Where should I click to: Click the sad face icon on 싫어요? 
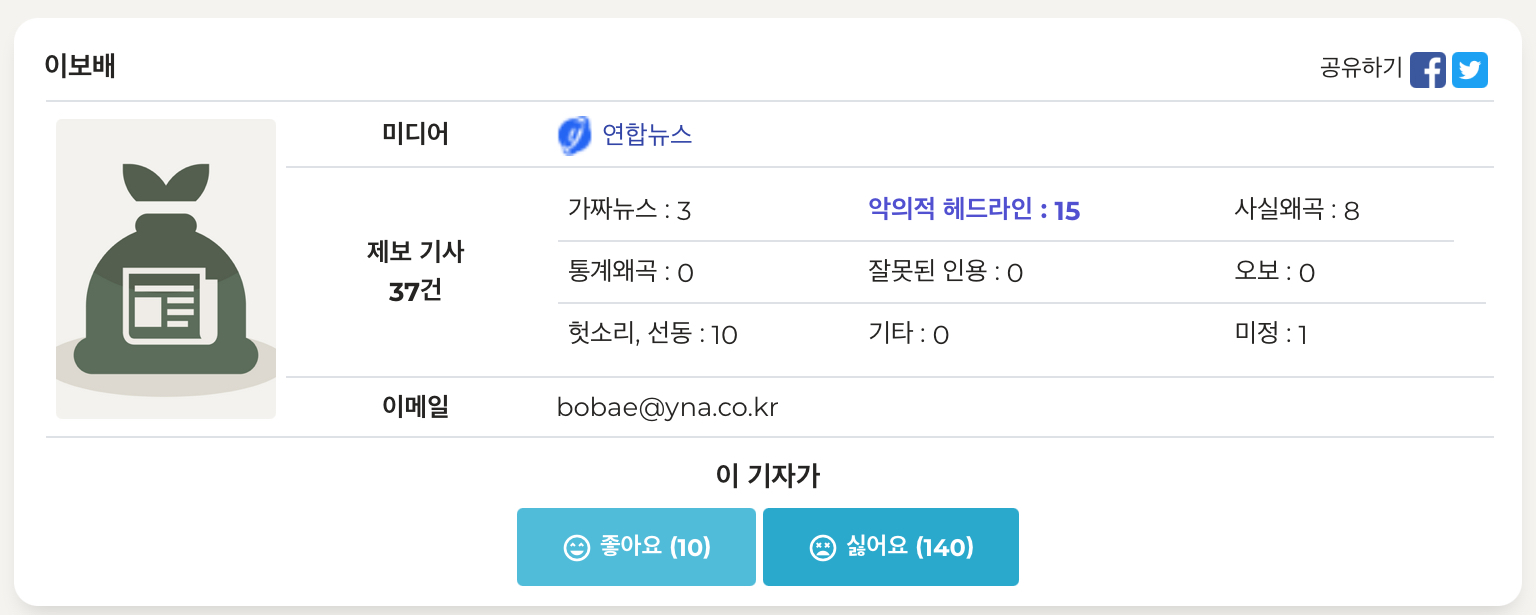coord(822,548)
